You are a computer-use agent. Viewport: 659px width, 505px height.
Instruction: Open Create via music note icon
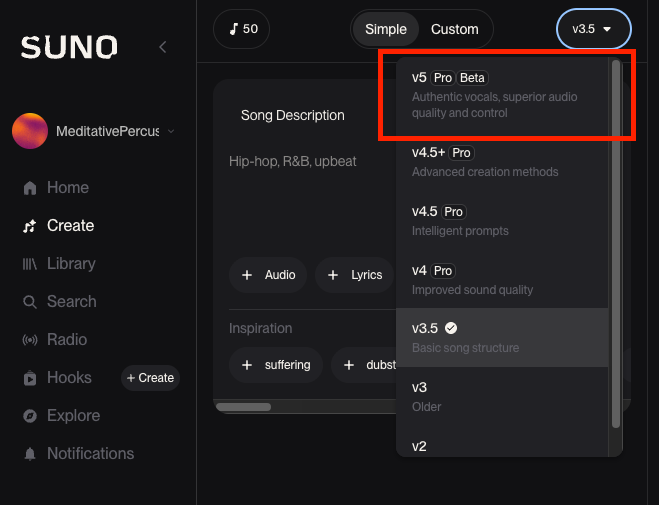click(x=30, y=226)
